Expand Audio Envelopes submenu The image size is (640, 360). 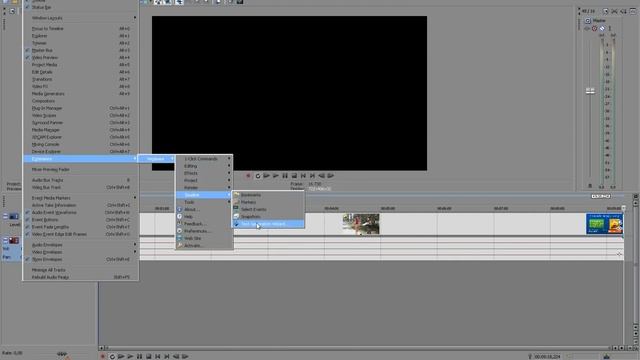(x=81, y=245)
